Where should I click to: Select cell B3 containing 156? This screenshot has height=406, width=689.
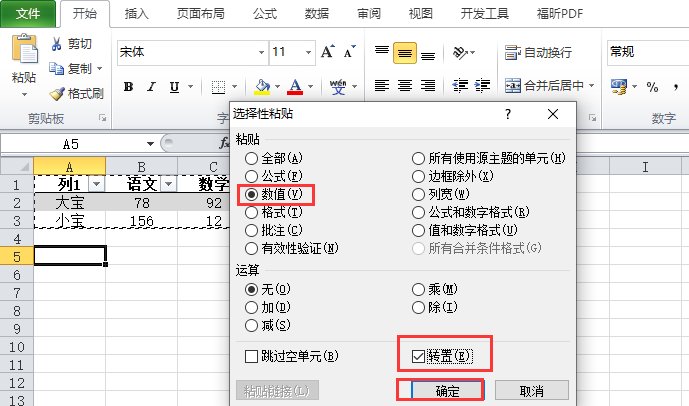pyautogui.click(x=141, y=220)
